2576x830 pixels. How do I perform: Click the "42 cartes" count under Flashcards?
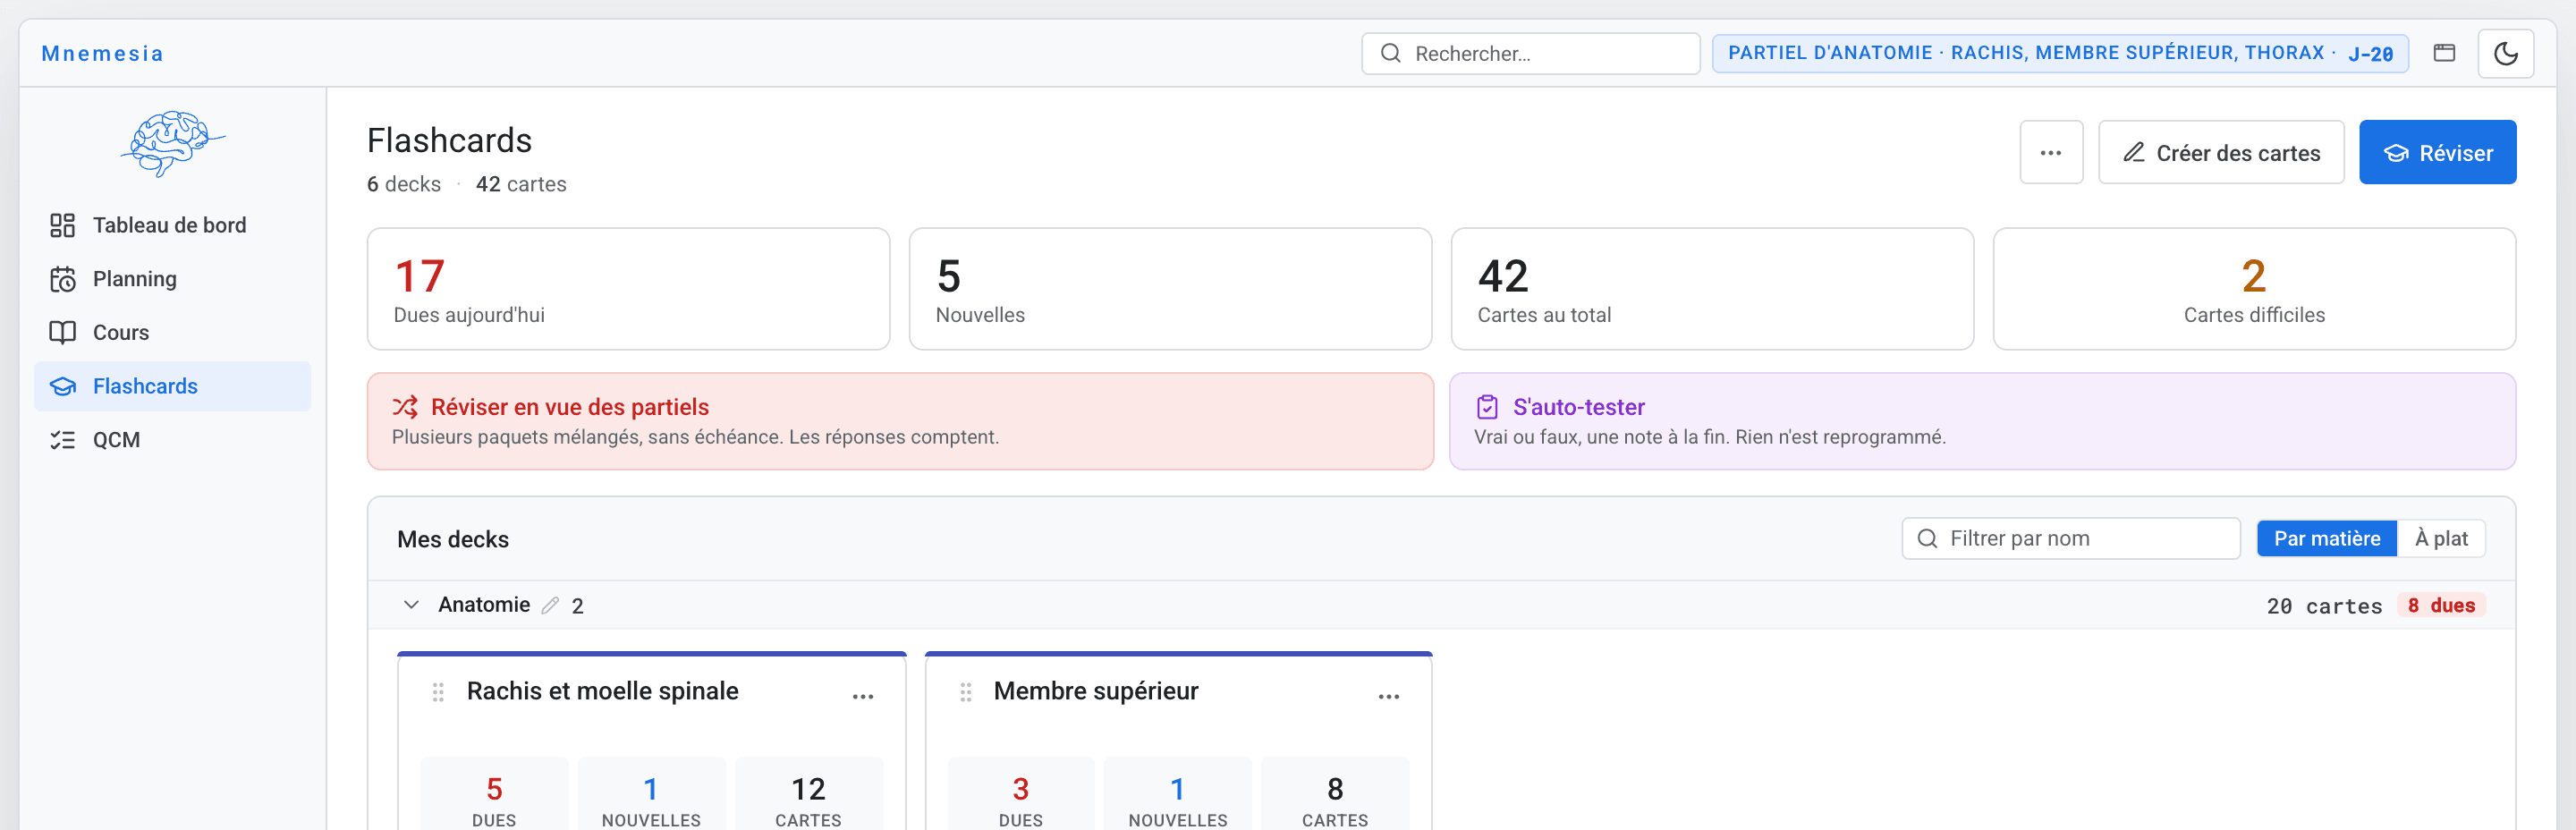(521, 184)
